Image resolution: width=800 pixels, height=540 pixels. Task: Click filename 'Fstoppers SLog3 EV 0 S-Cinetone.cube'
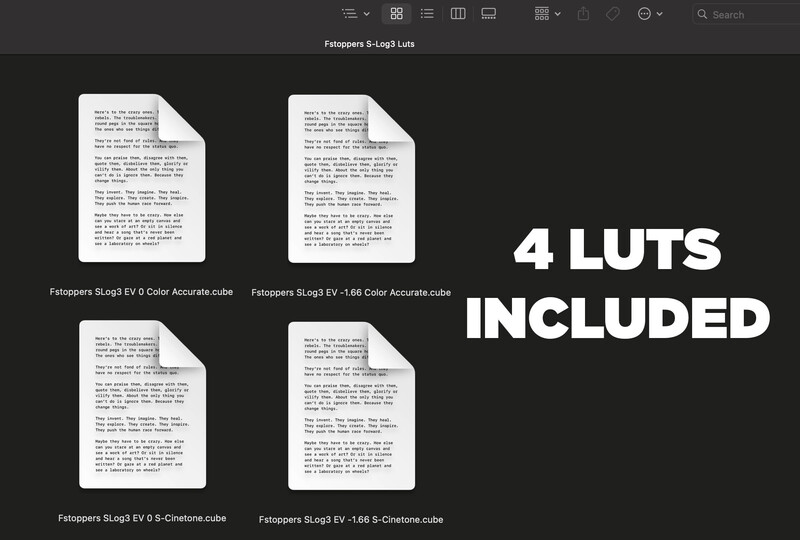point(142,518)
